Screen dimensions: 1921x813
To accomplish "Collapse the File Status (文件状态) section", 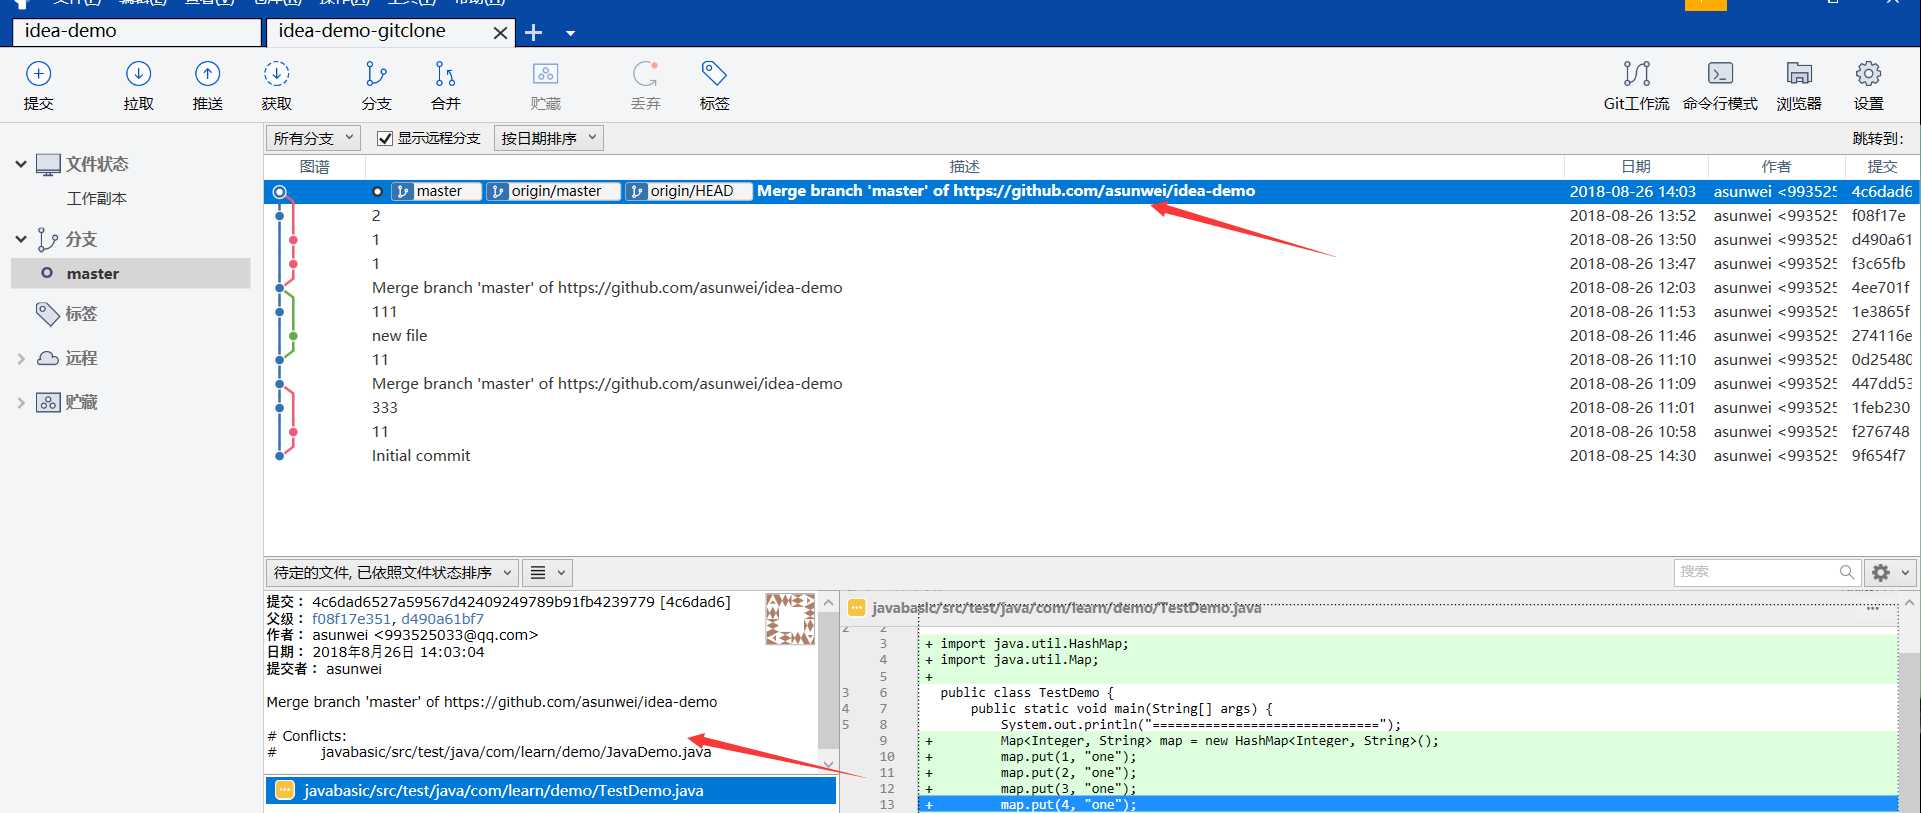I will click(21, 164).
